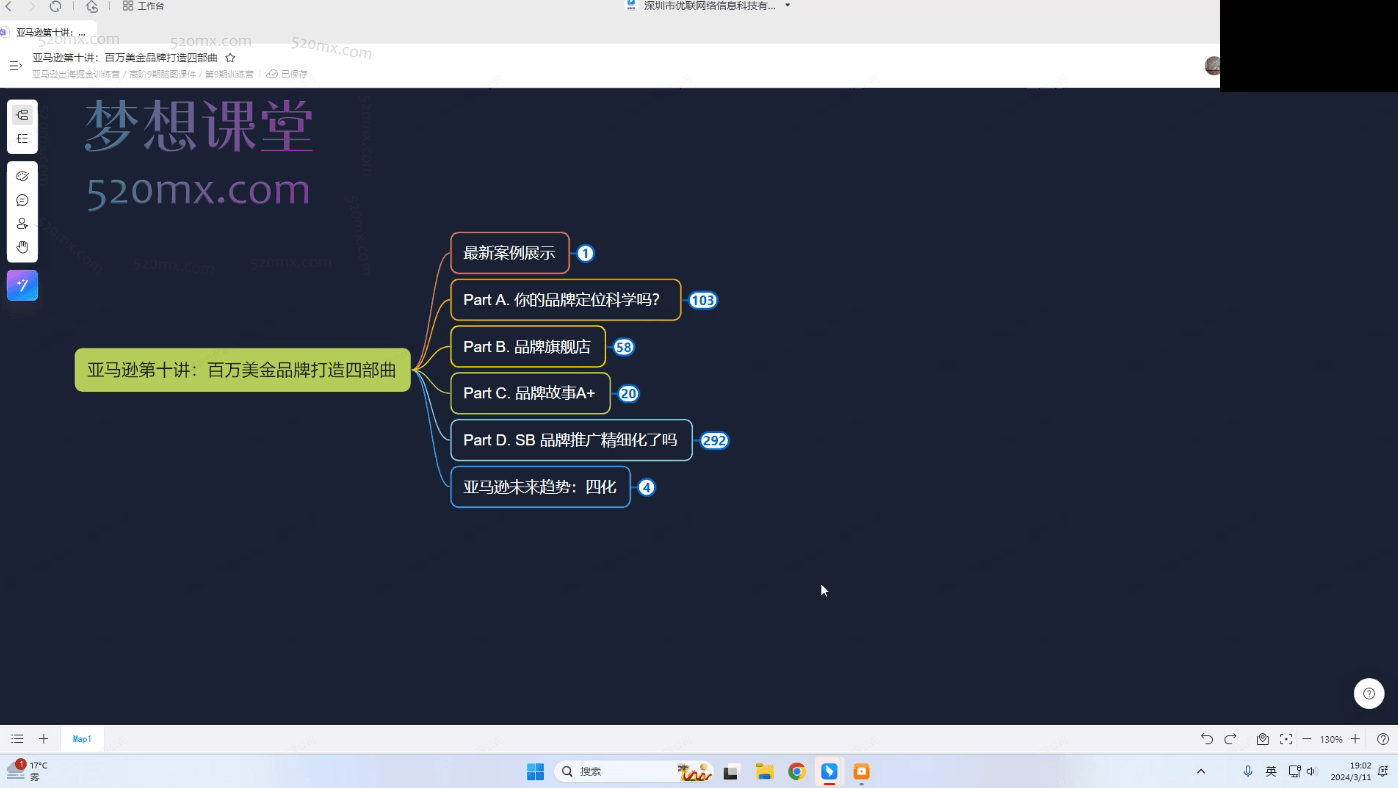This screenshot has height=788, width=1398.
Task: Launch the AI magic wand assistant
Action: (22, 285)
